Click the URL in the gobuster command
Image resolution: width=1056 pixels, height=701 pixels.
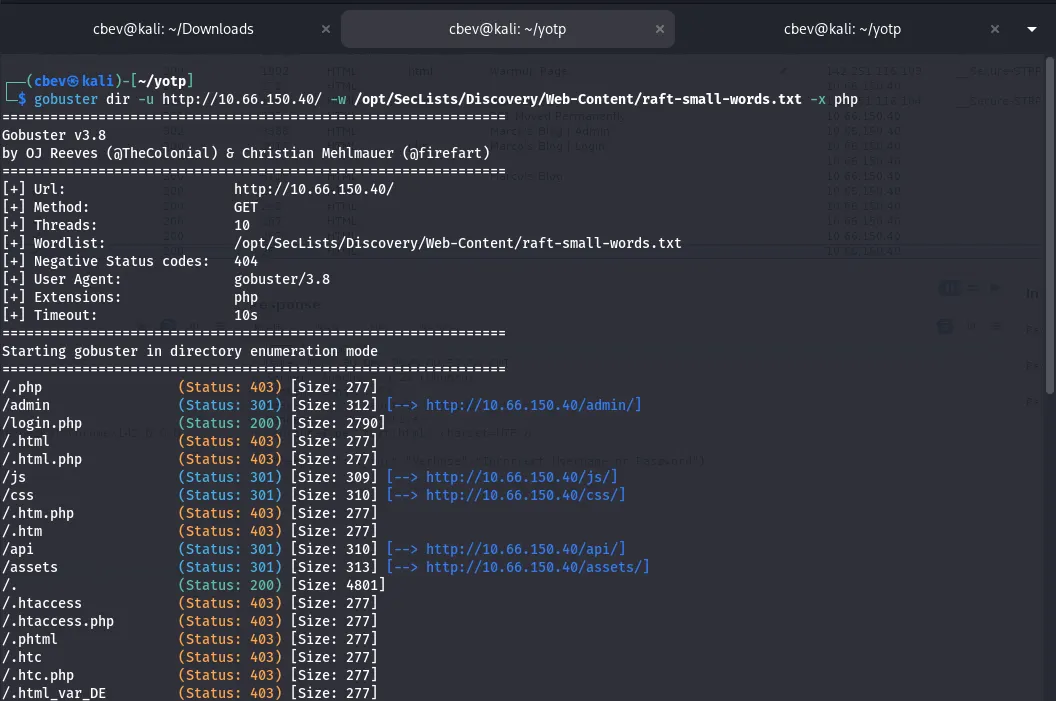point(241,99)
